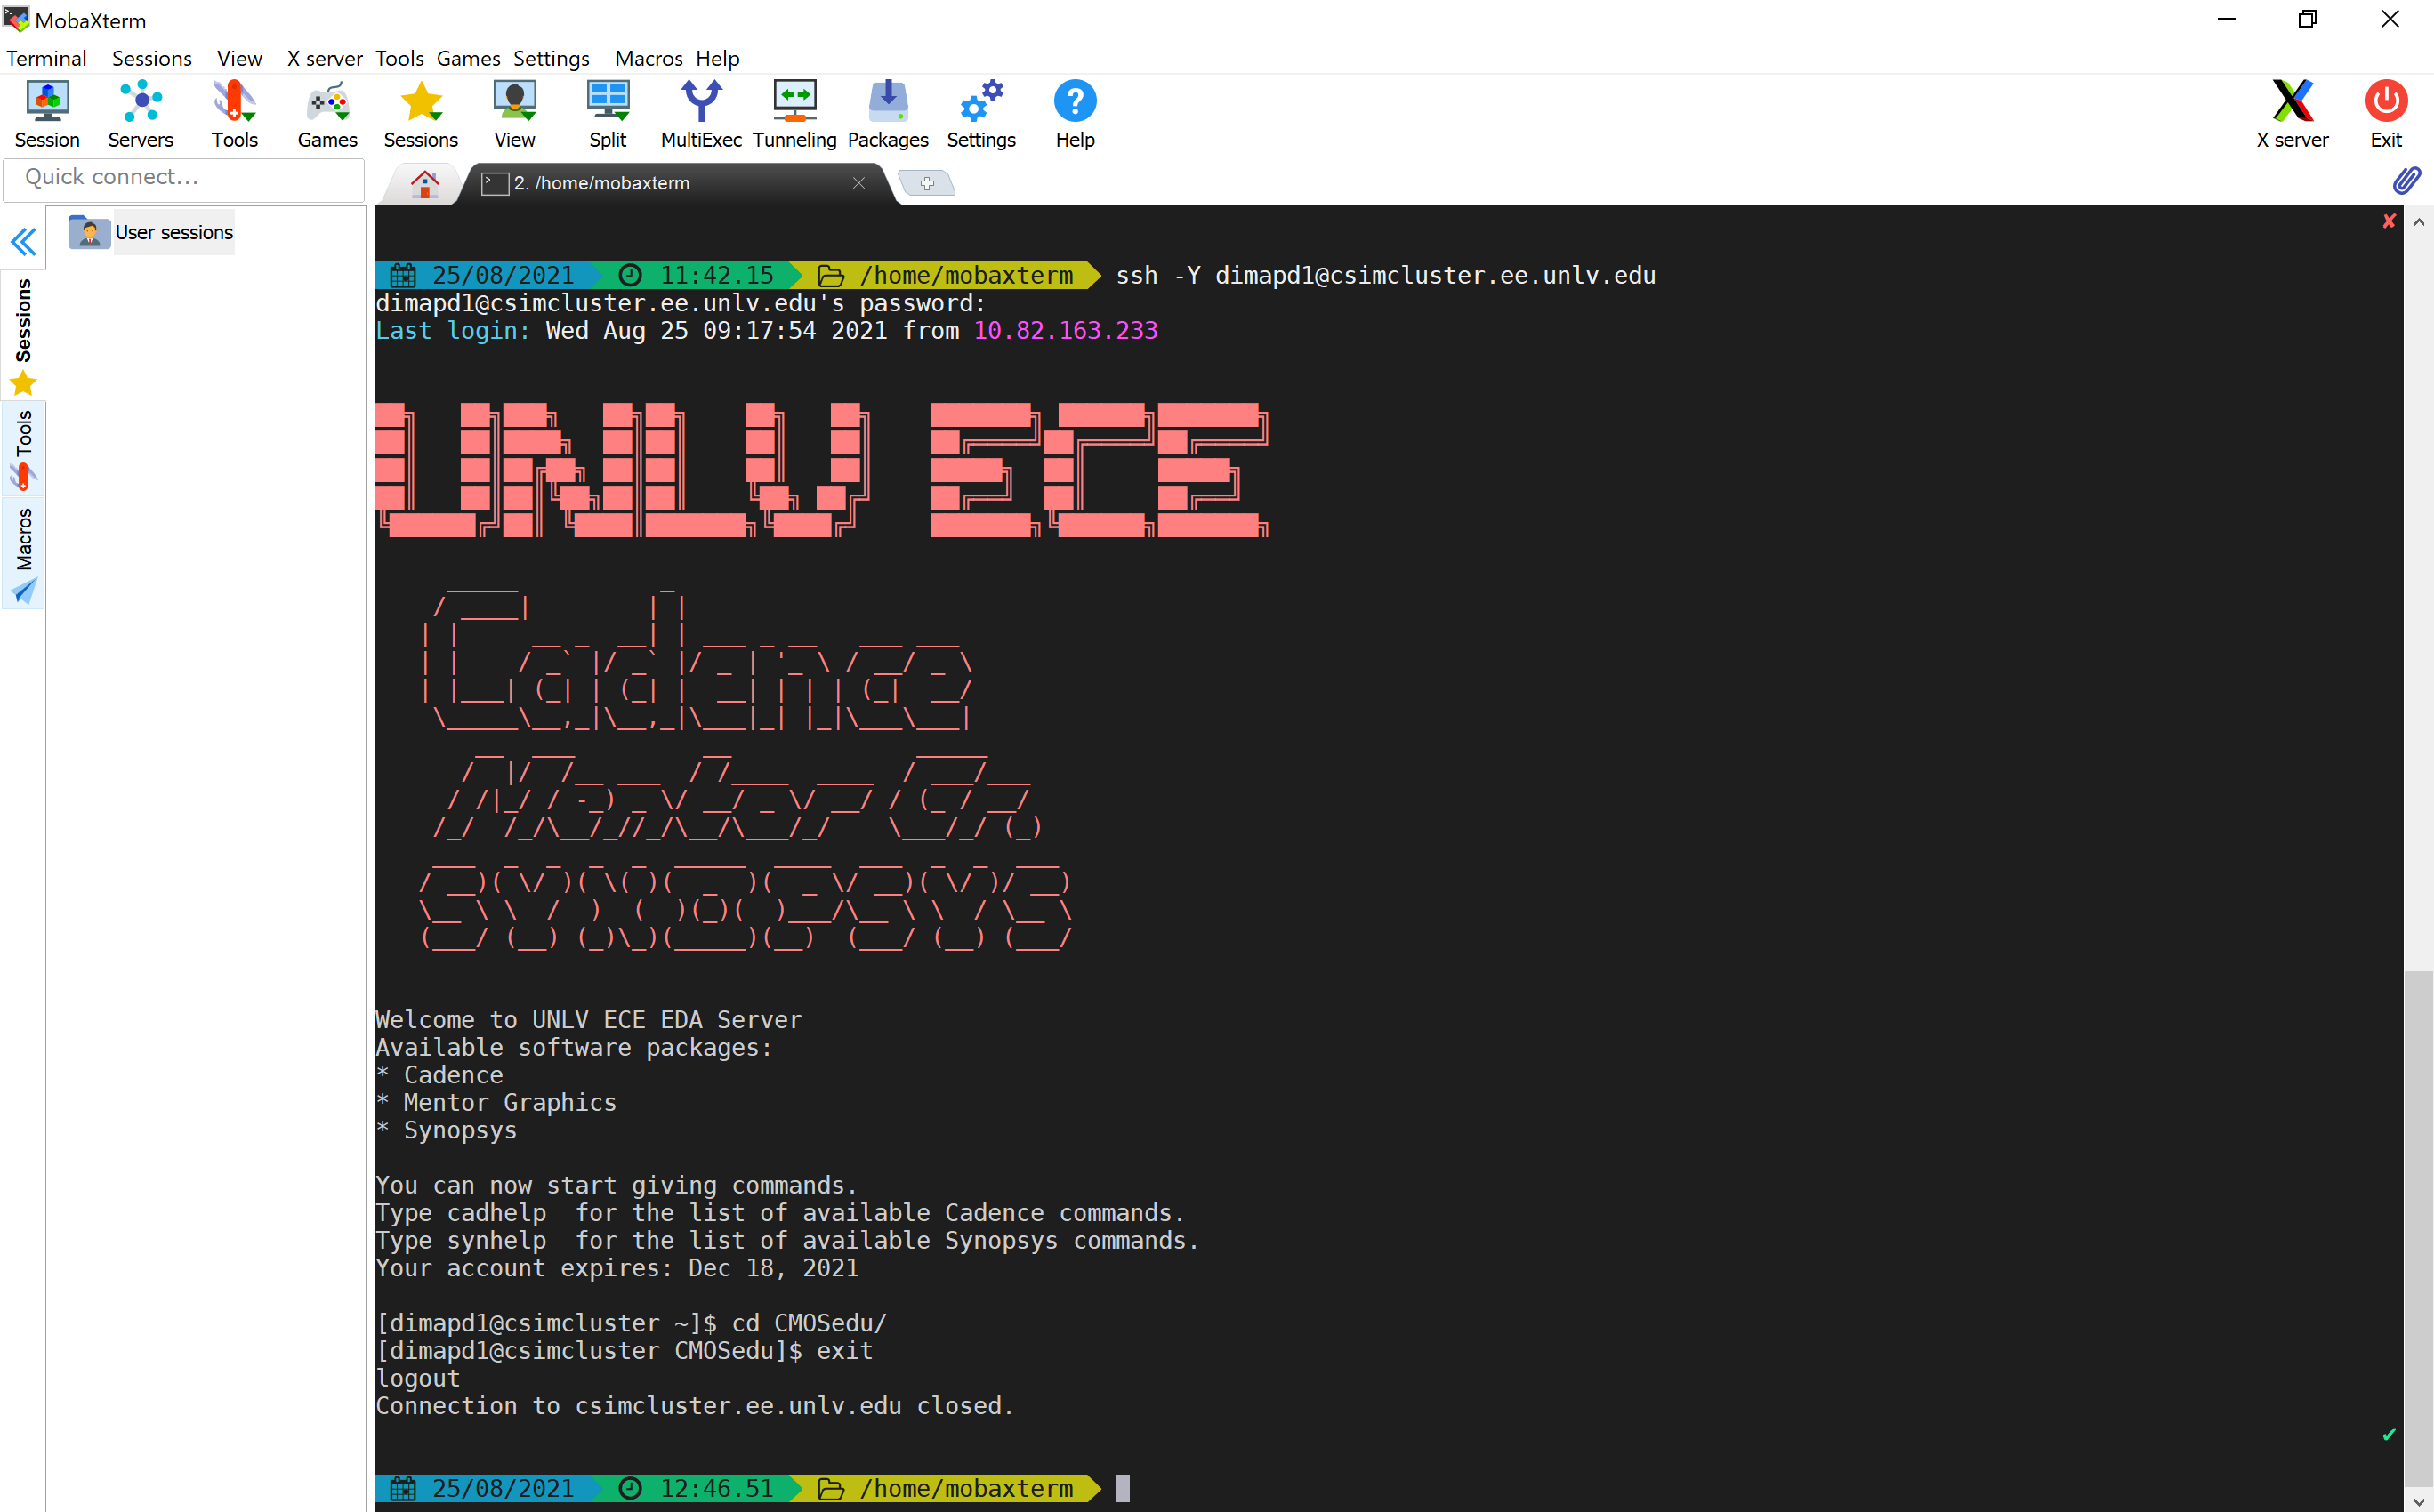Open the X server menu
Screen dimensions: 2434x1512
pos(323,58)
